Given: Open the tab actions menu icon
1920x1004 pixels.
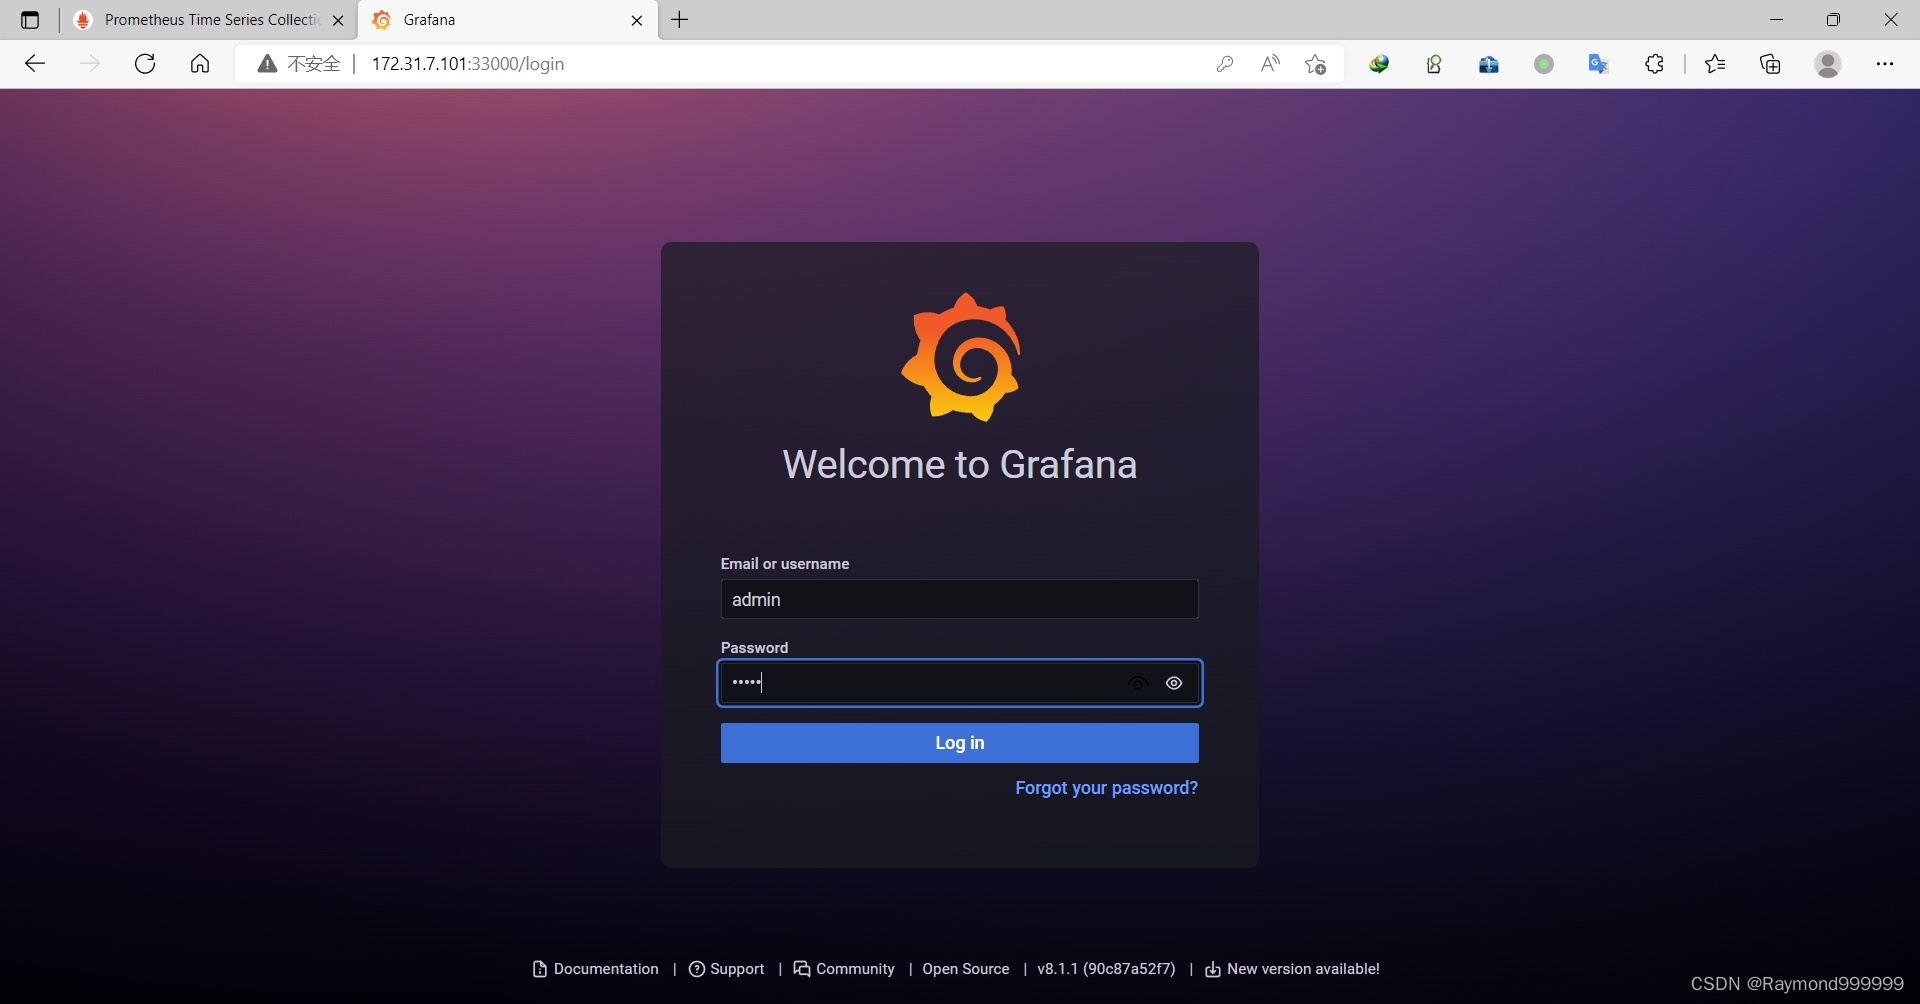Looking at the screenshot, I should click(30, 20).
